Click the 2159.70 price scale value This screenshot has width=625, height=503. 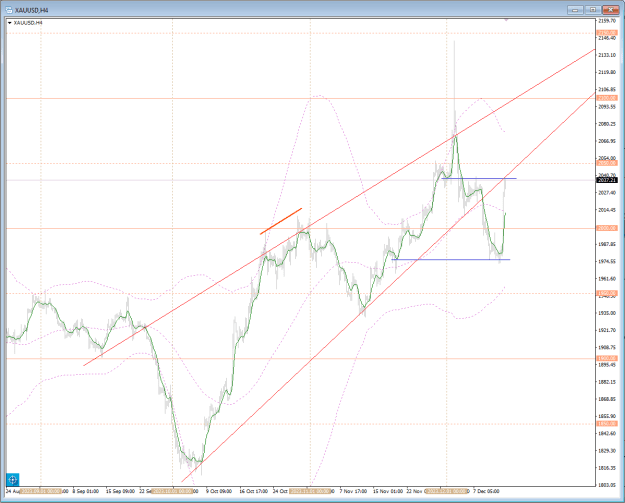point(607,21)
